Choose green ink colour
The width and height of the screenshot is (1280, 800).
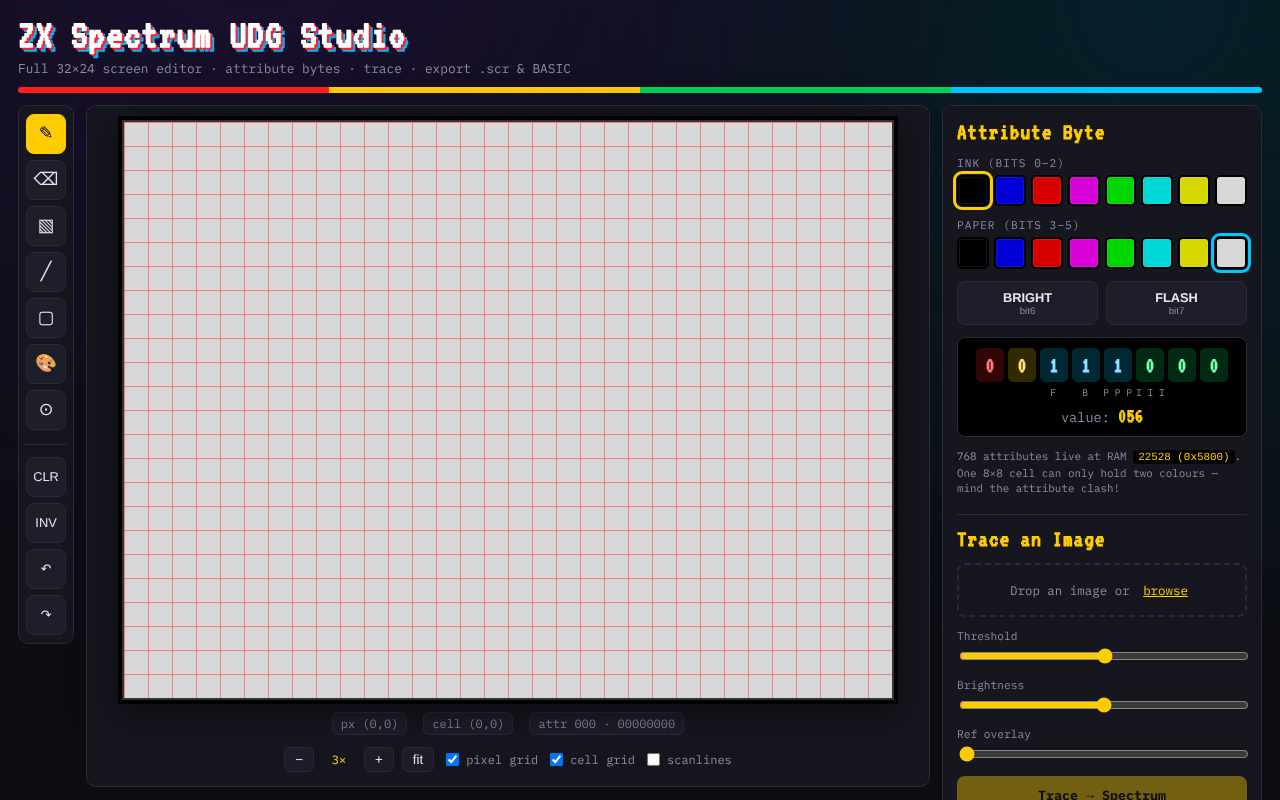click(1120, 190)
